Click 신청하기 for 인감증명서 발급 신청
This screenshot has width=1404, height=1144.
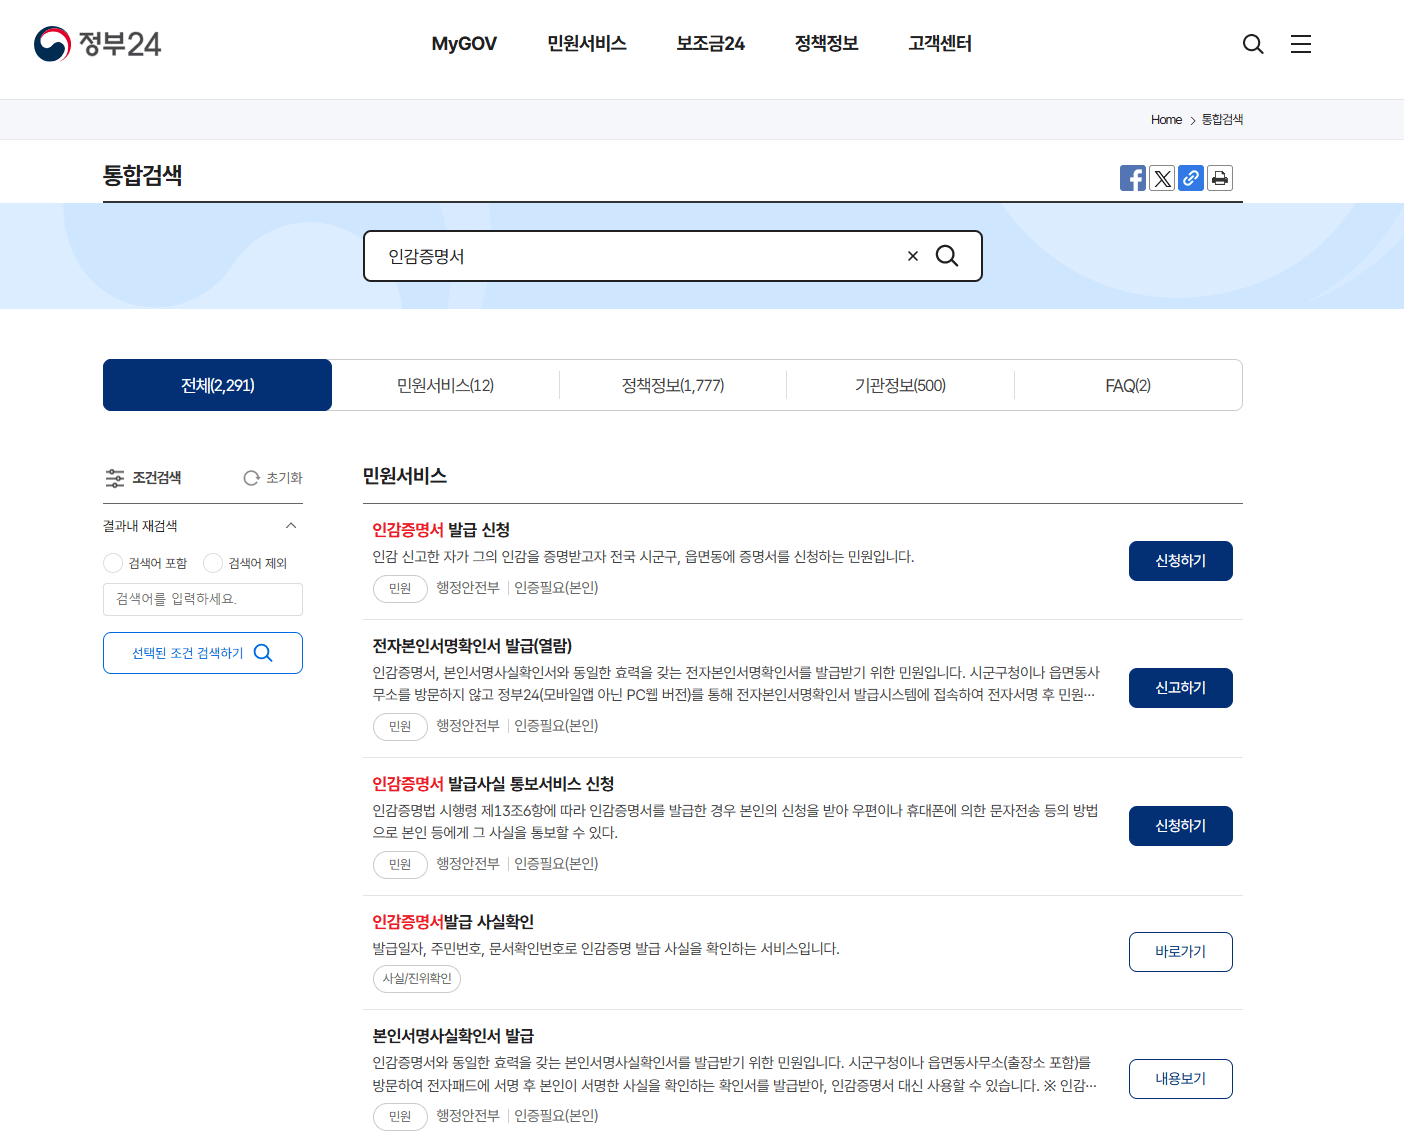1181,561
